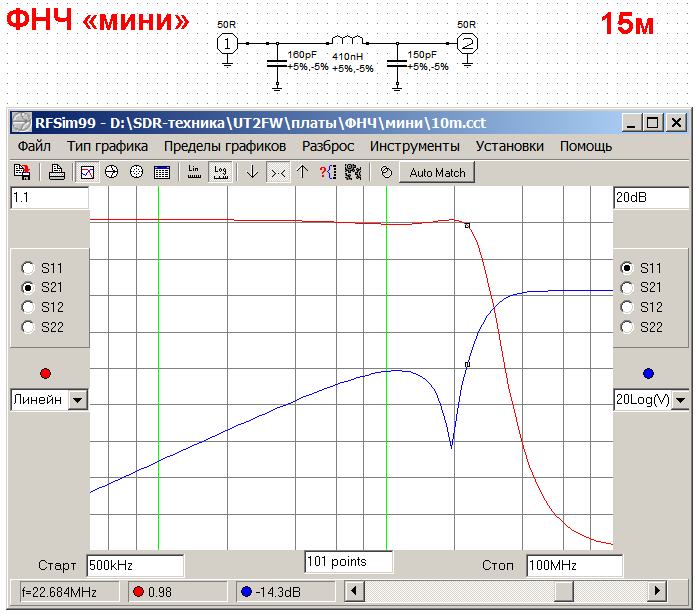
Task: Click the red question mark tolerance icon
Action: [328, 172]
